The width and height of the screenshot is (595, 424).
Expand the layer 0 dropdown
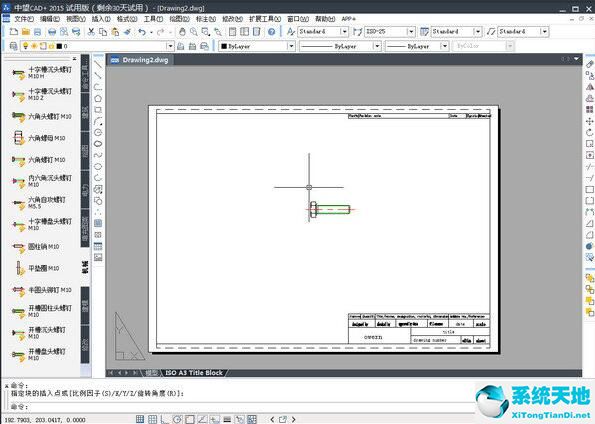pyautogui.click(x=170, y=46)
